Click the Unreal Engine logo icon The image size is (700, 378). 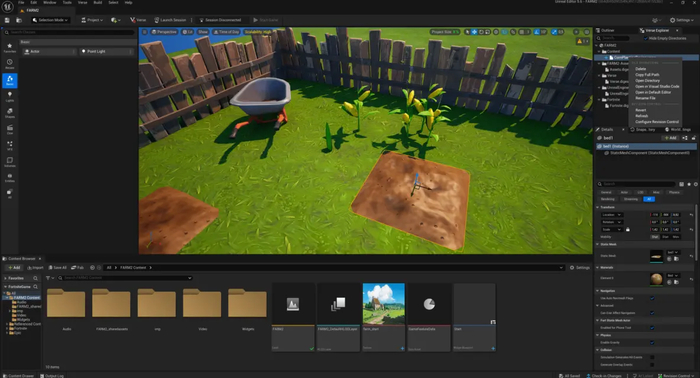point(7,6)
